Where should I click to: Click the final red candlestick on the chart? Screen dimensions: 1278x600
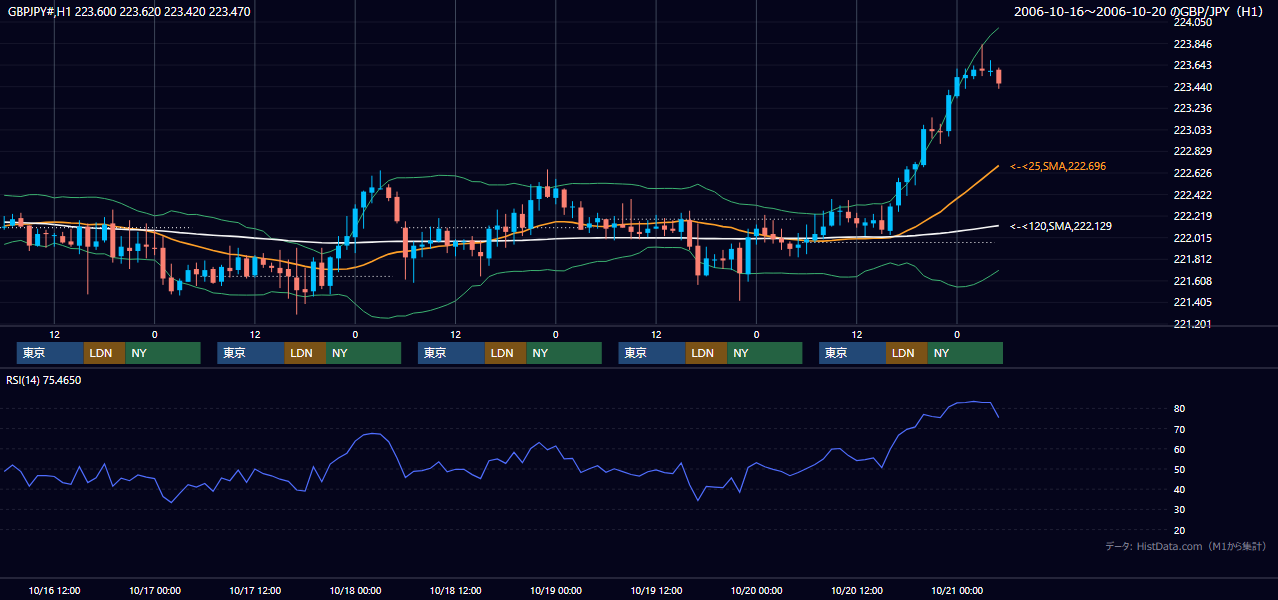pyautogui.click(x=999, y=78)
